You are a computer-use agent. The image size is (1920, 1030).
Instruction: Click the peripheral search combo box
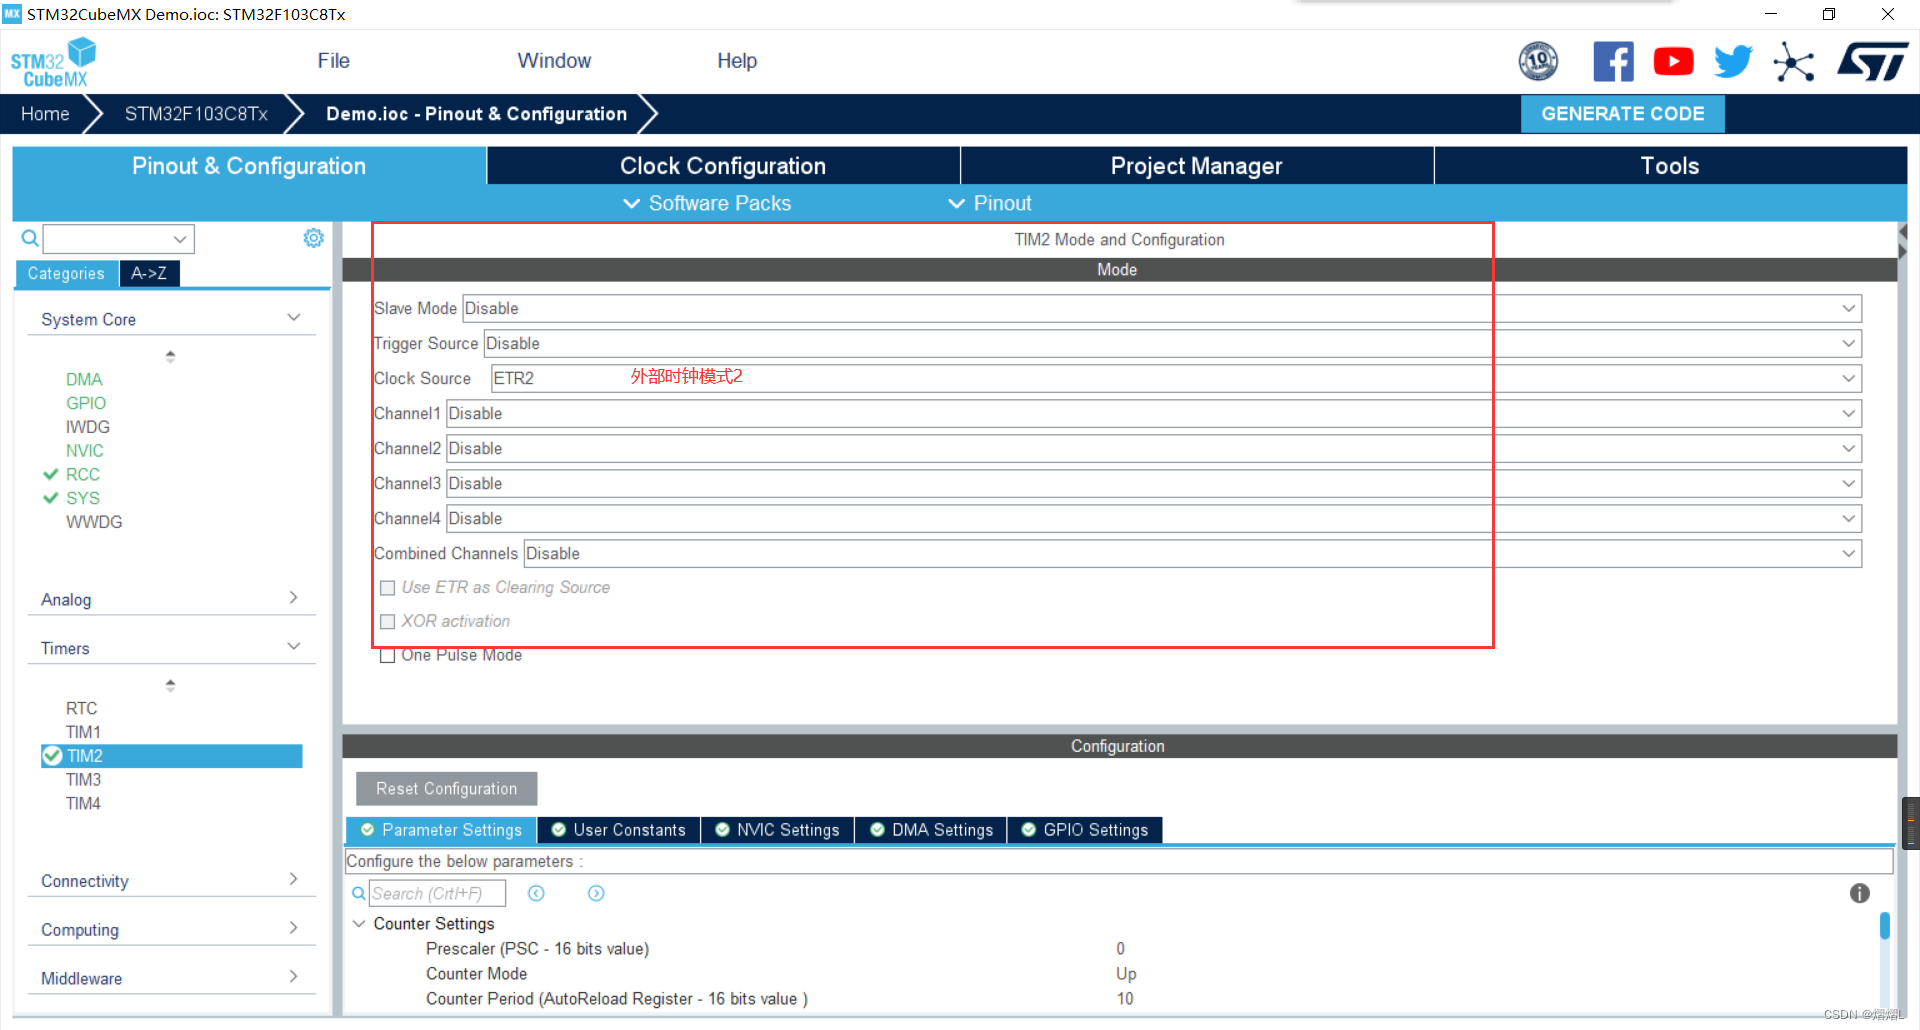pos(118,239)
